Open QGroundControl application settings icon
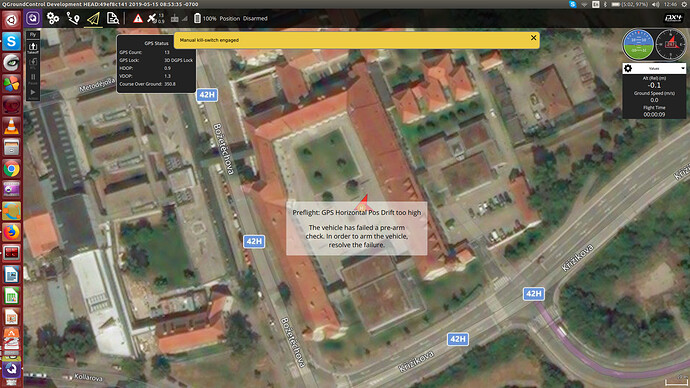Image resolution: width=690 pixels, height=388 pixels. pyautogui.click(x=33, y=18)
